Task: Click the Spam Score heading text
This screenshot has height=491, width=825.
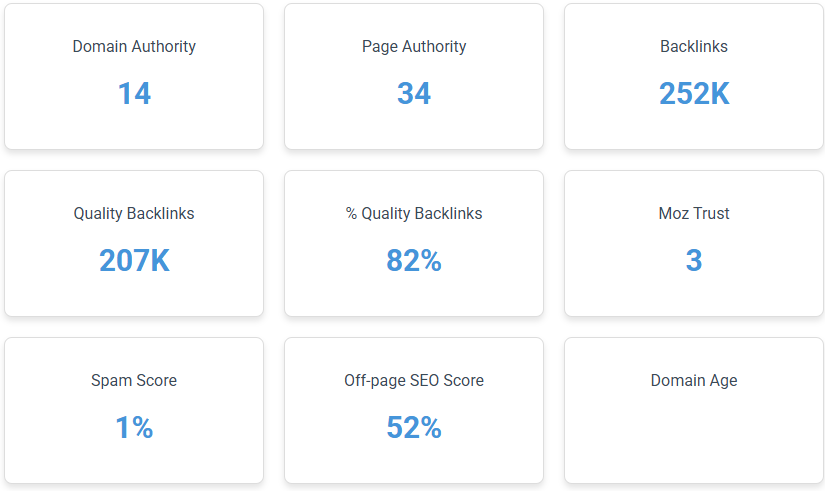Action: coord(134,380)
